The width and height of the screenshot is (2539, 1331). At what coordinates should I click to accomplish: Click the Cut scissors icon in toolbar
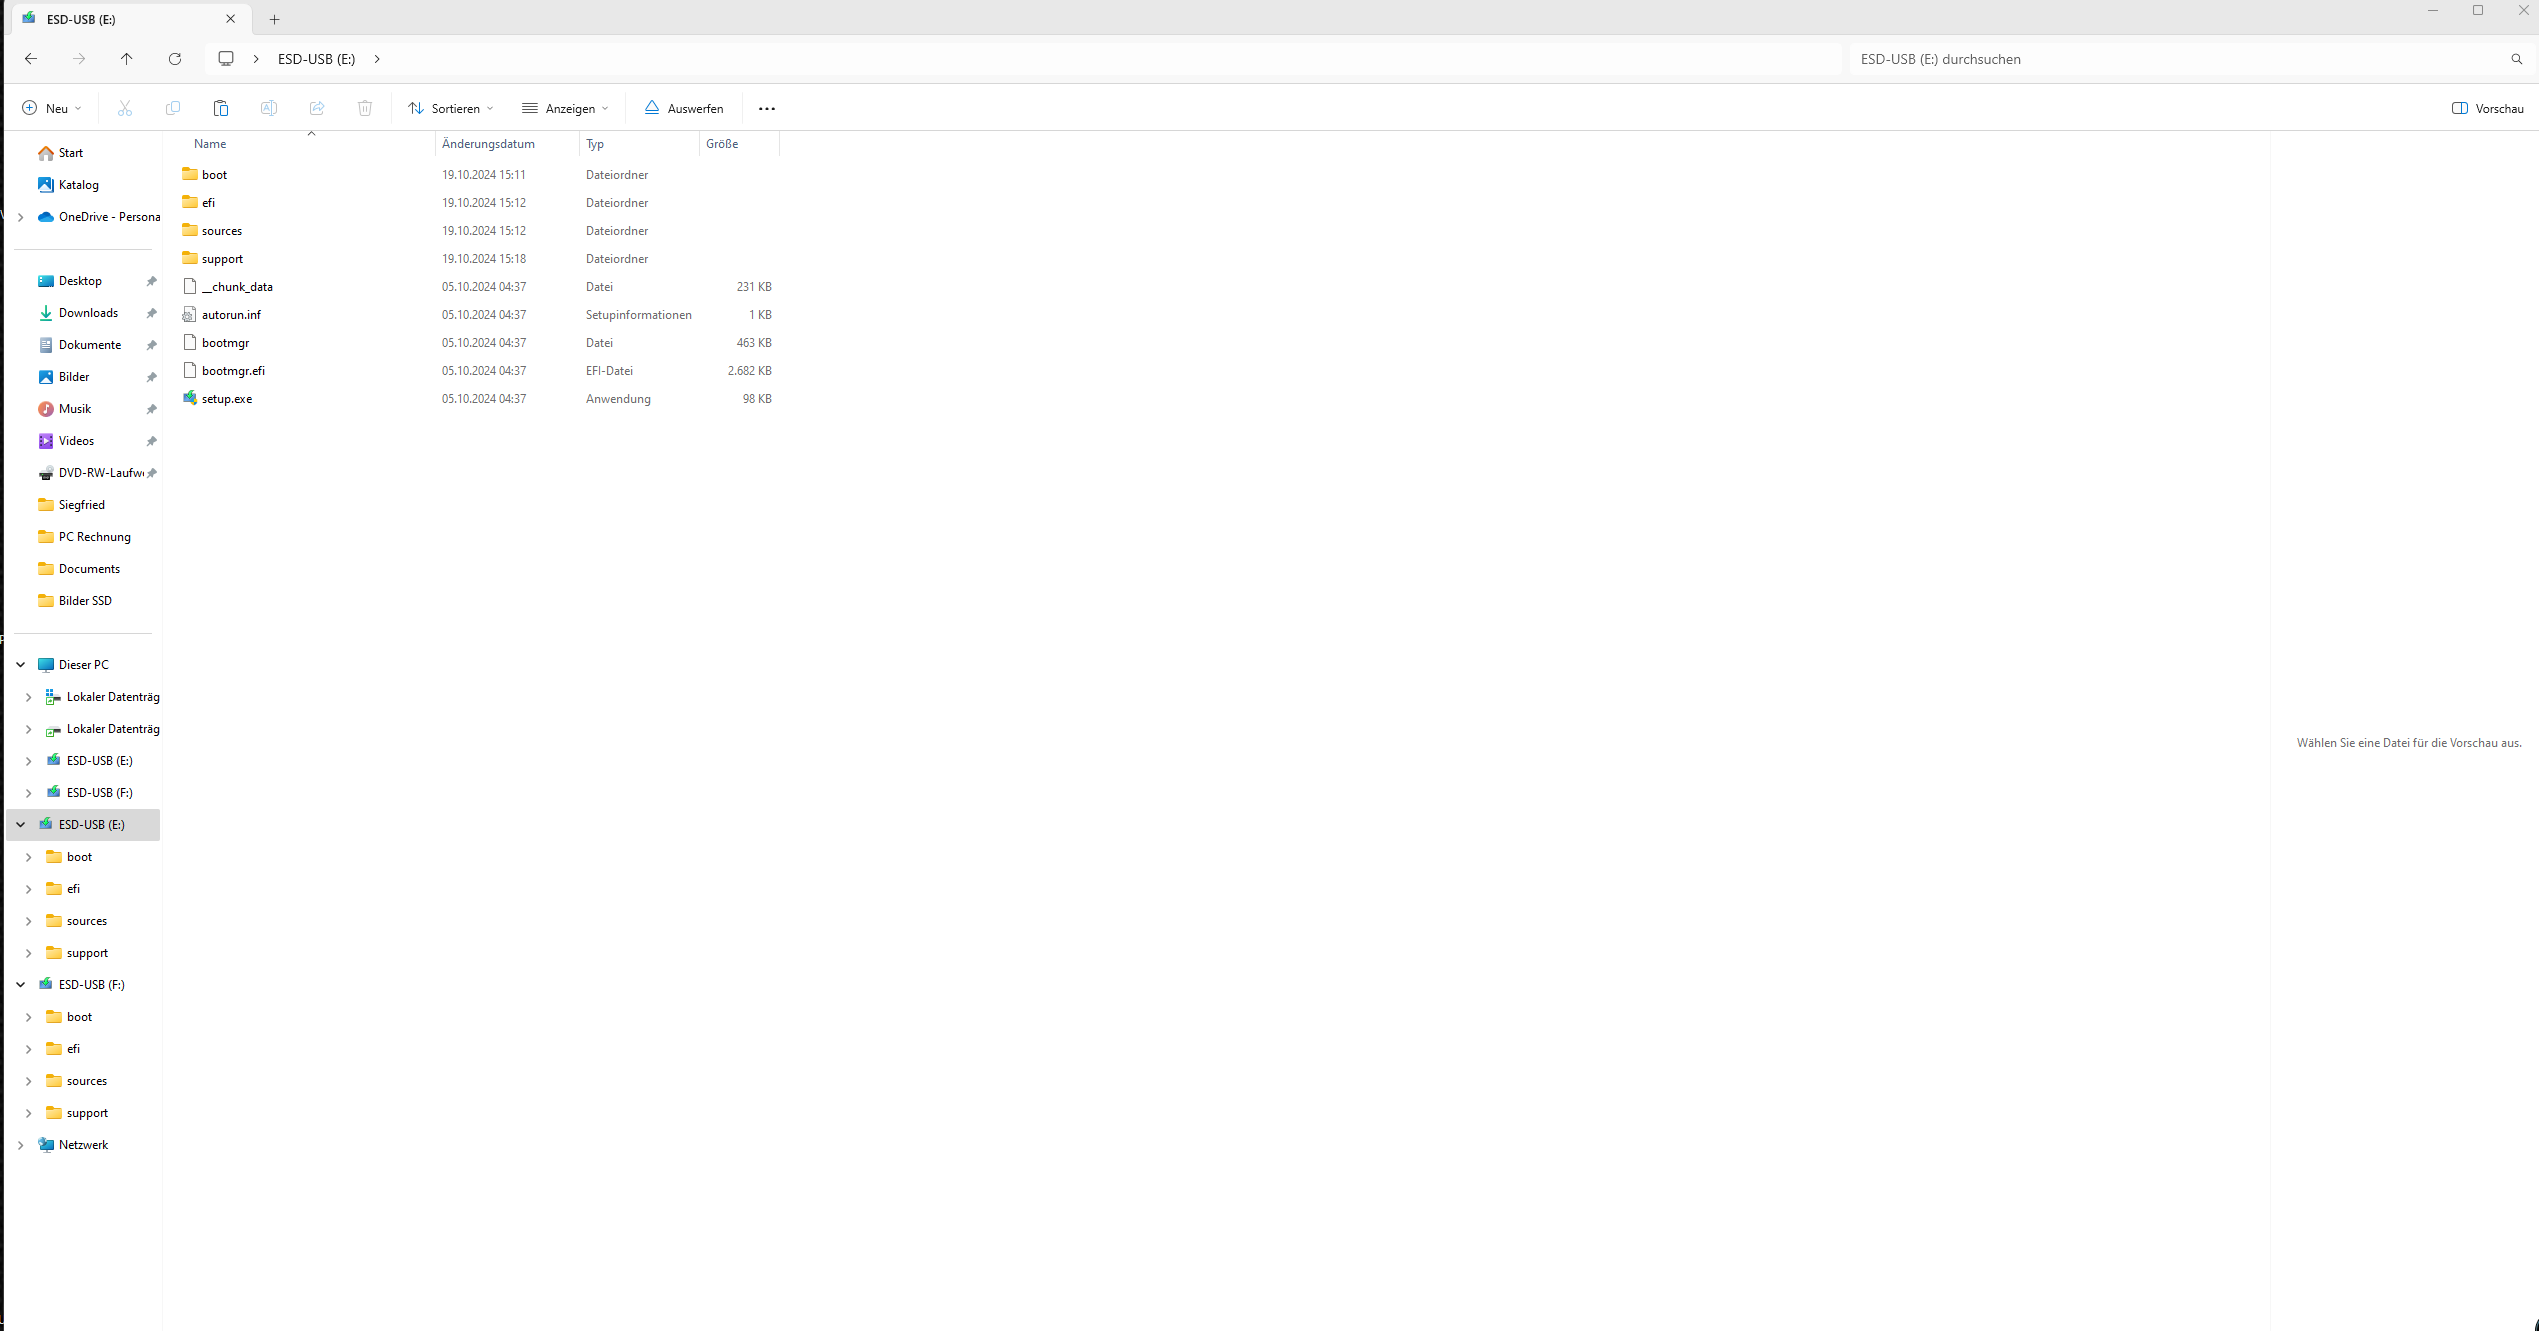pyautogui.click(x=125, y=108)
